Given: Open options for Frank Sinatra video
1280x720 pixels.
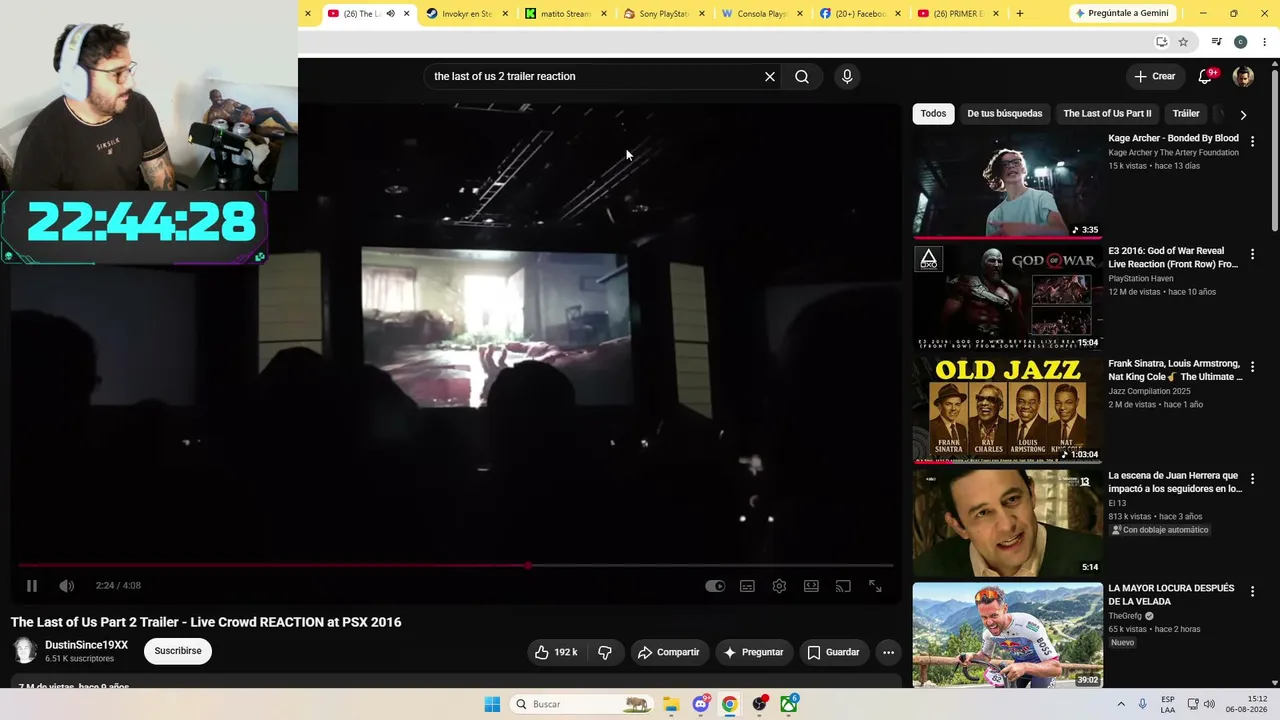Looking at the screenshot, I should tap(1252, 367).
